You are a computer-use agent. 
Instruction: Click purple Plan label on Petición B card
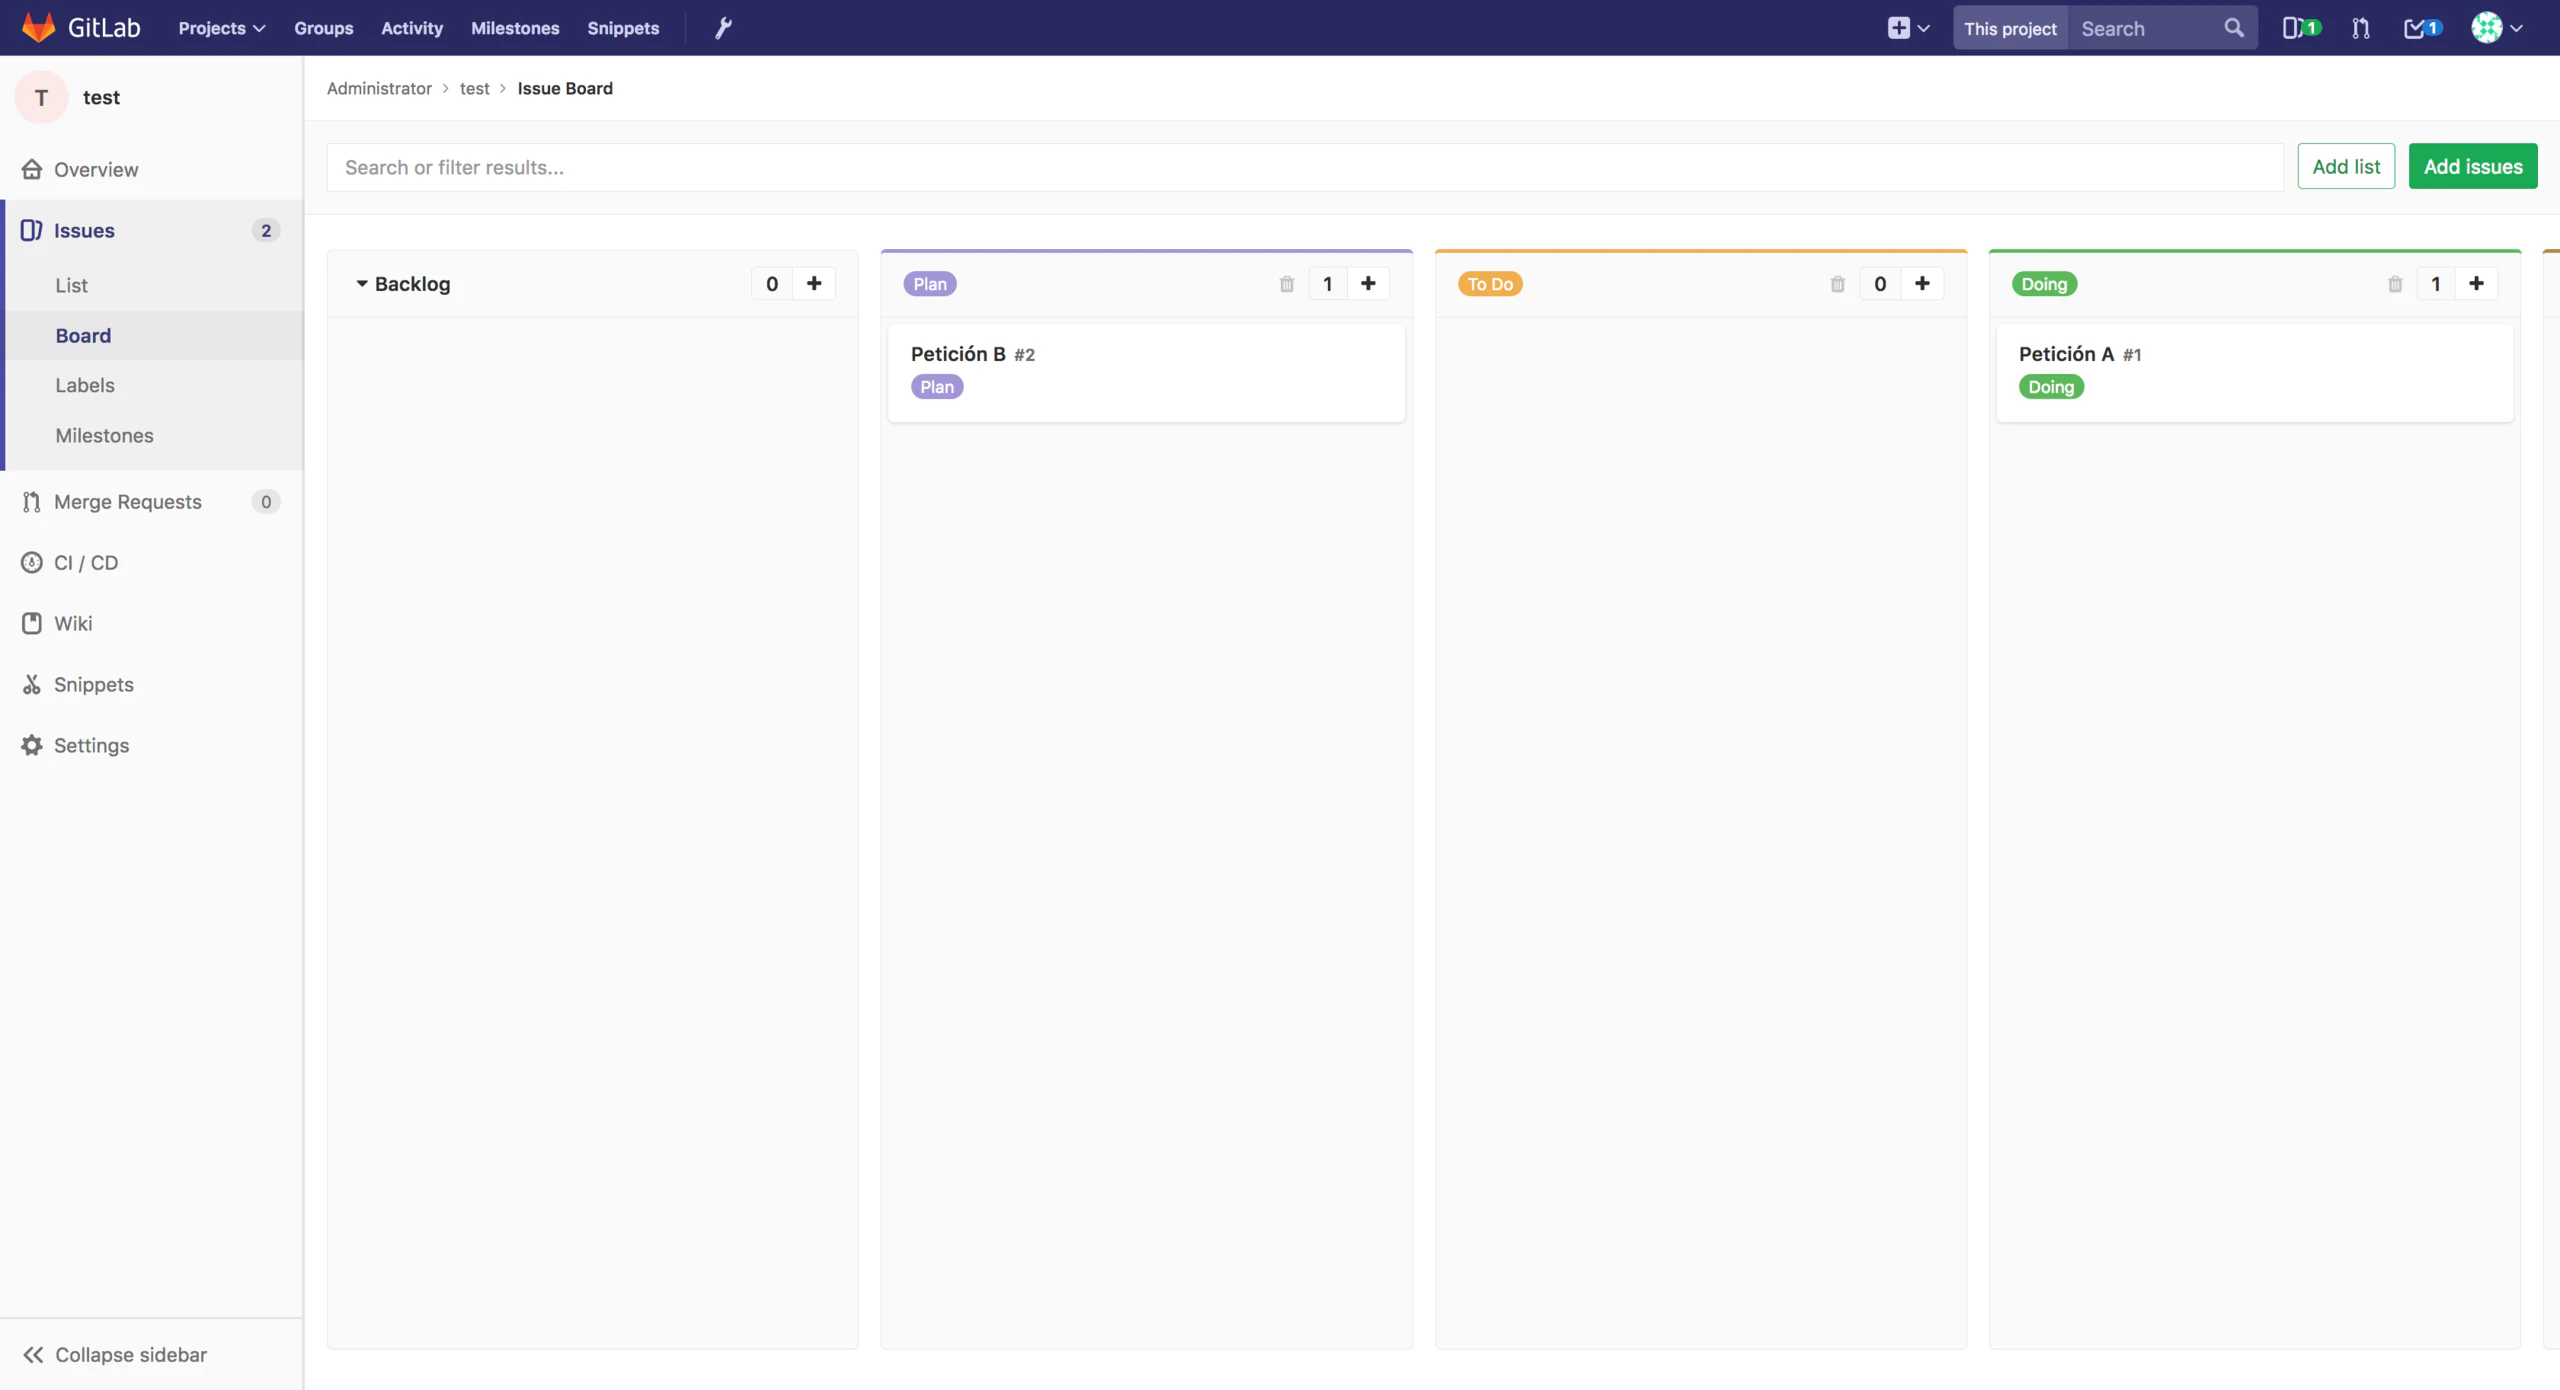[937, 387]
